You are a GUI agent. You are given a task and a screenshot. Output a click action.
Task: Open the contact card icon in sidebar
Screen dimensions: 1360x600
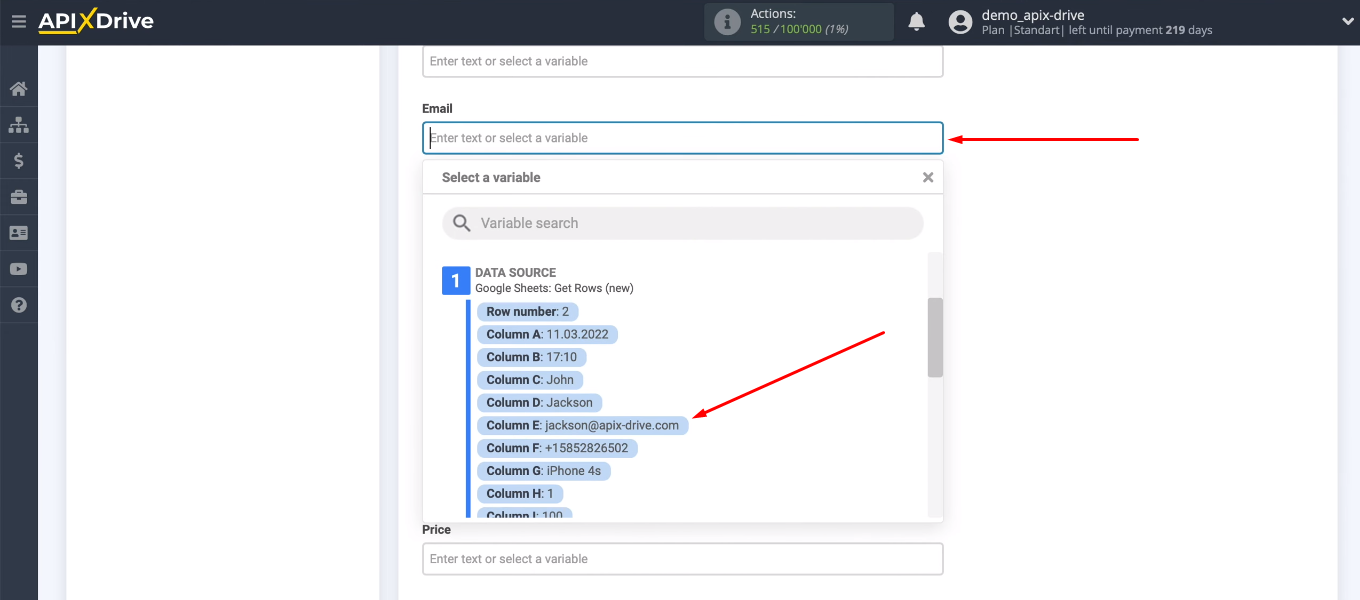coord(18,232)
